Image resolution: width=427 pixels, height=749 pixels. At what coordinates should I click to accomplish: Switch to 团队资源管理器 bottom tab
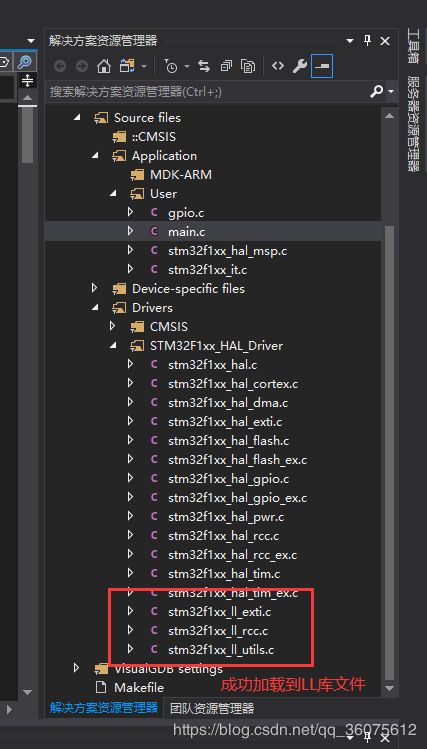click(212, 708)
